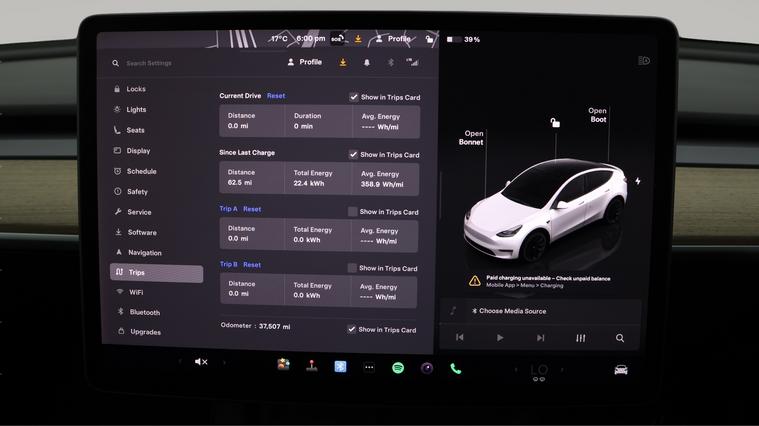Image resolution: width=759 pixels, height=426 pixels.
Task: Search media with magnifier icon
Action: coord(620,338)
